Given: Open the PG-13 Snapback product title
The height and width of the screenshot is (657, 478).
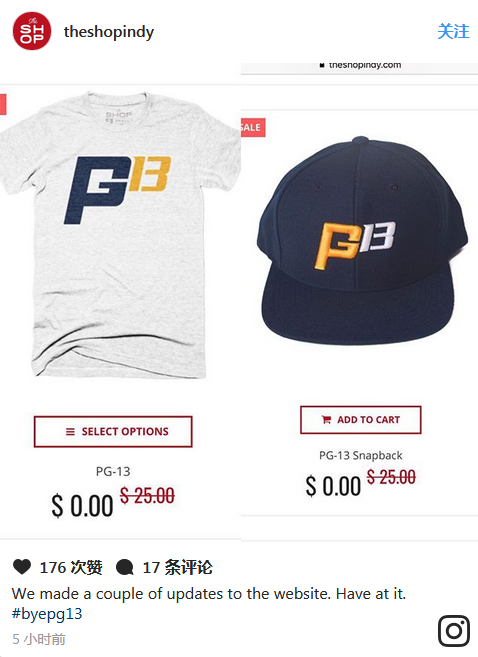Looking at the screenshot, I should click(x=361, y=455).
